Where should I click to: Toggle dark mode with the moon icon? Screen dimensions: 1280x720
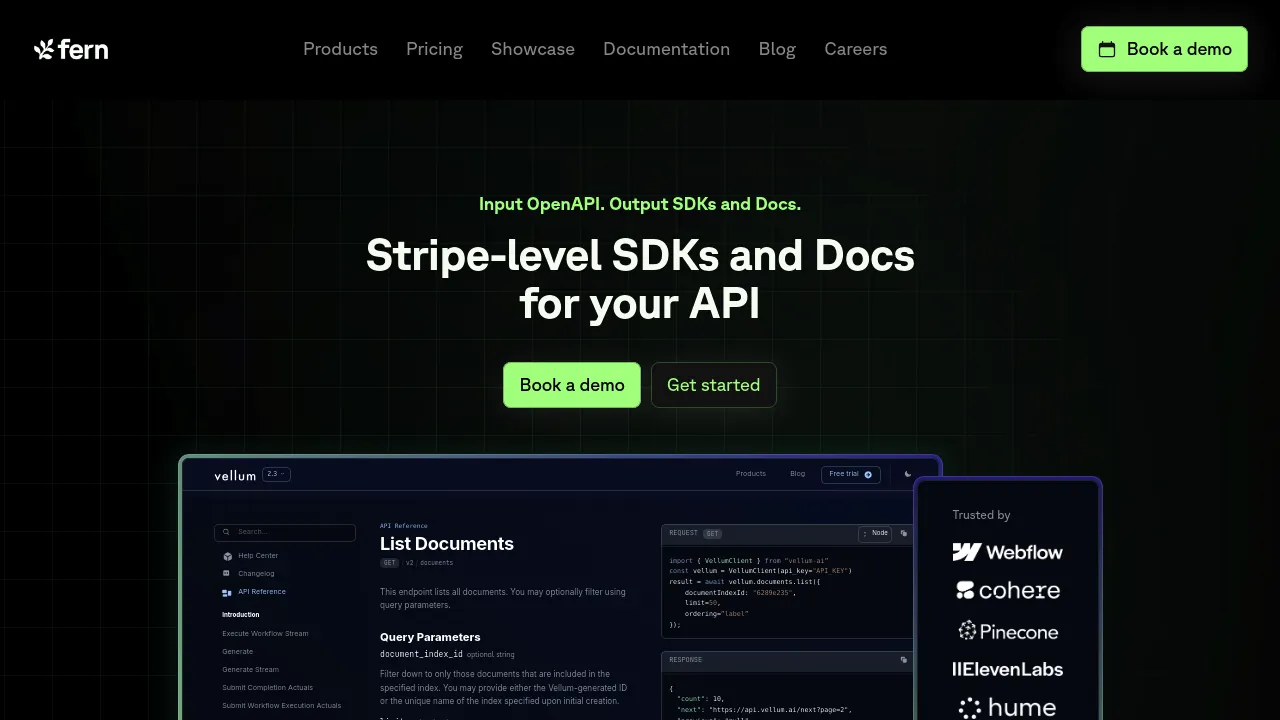pos(908,475)
